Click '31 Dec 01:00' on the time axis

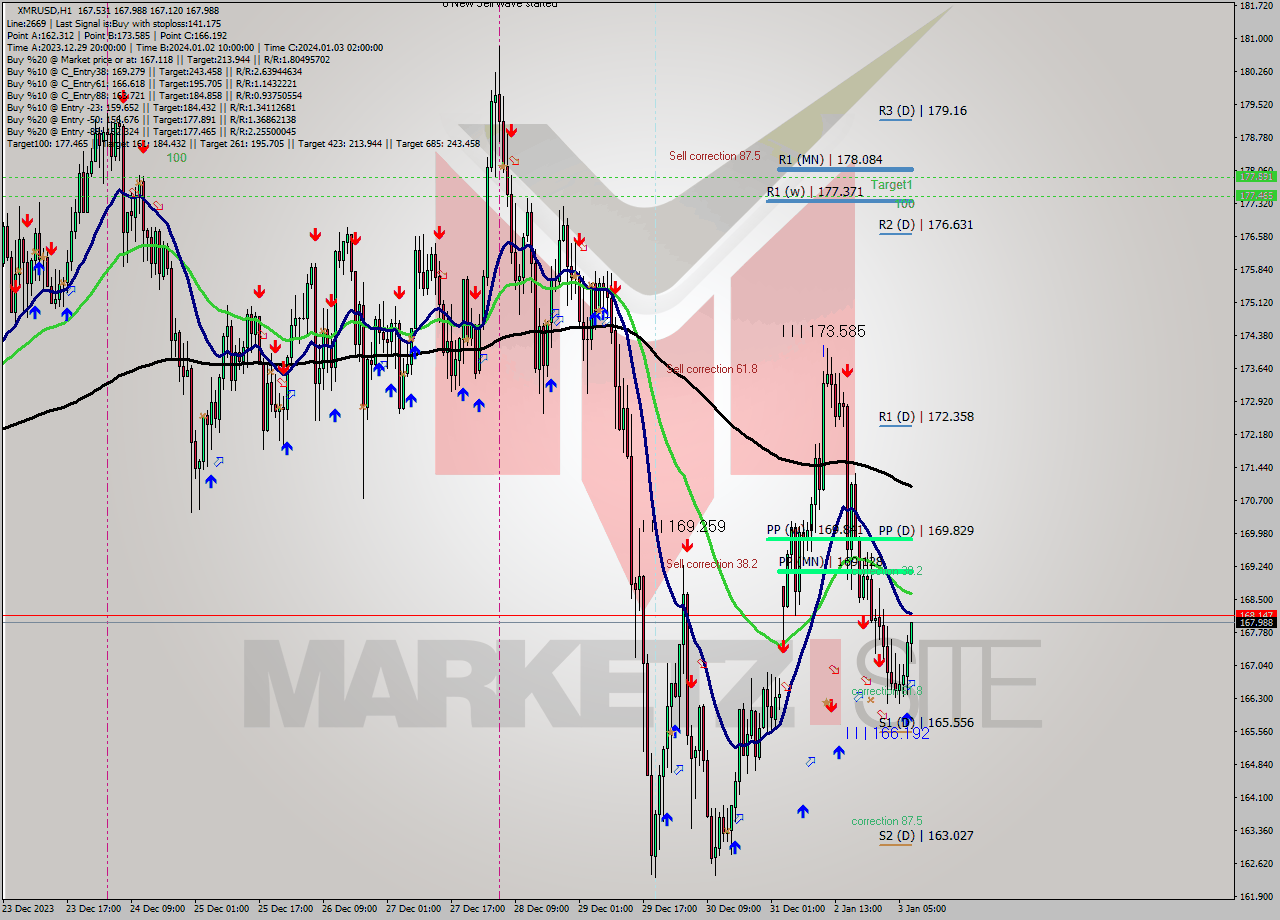[x=798, y=909]
